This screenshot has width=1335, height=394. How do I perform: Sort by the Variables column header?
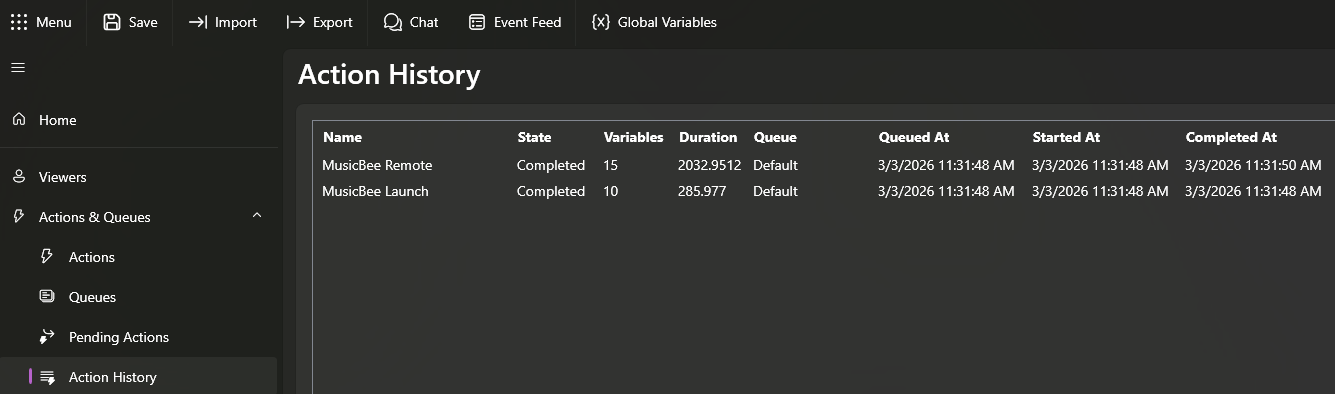[x=633, y=137]
